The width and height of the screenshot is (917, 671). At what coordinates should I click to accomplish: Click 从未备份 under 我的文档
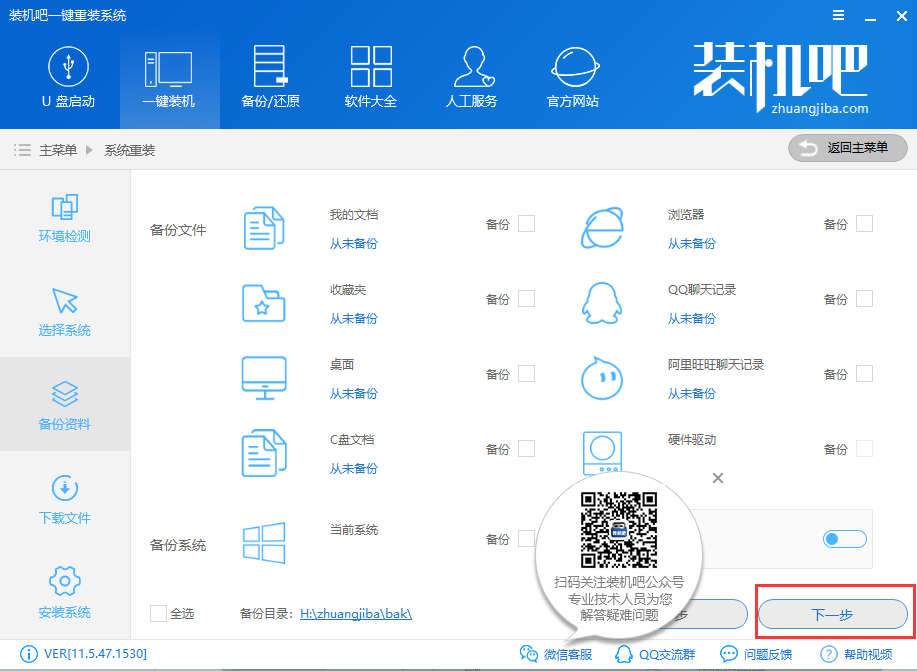click(x=354, y=243)
